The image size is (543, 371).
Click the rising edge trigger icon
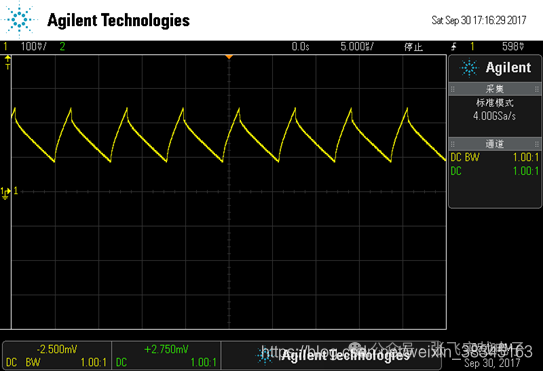pos(454,47)
